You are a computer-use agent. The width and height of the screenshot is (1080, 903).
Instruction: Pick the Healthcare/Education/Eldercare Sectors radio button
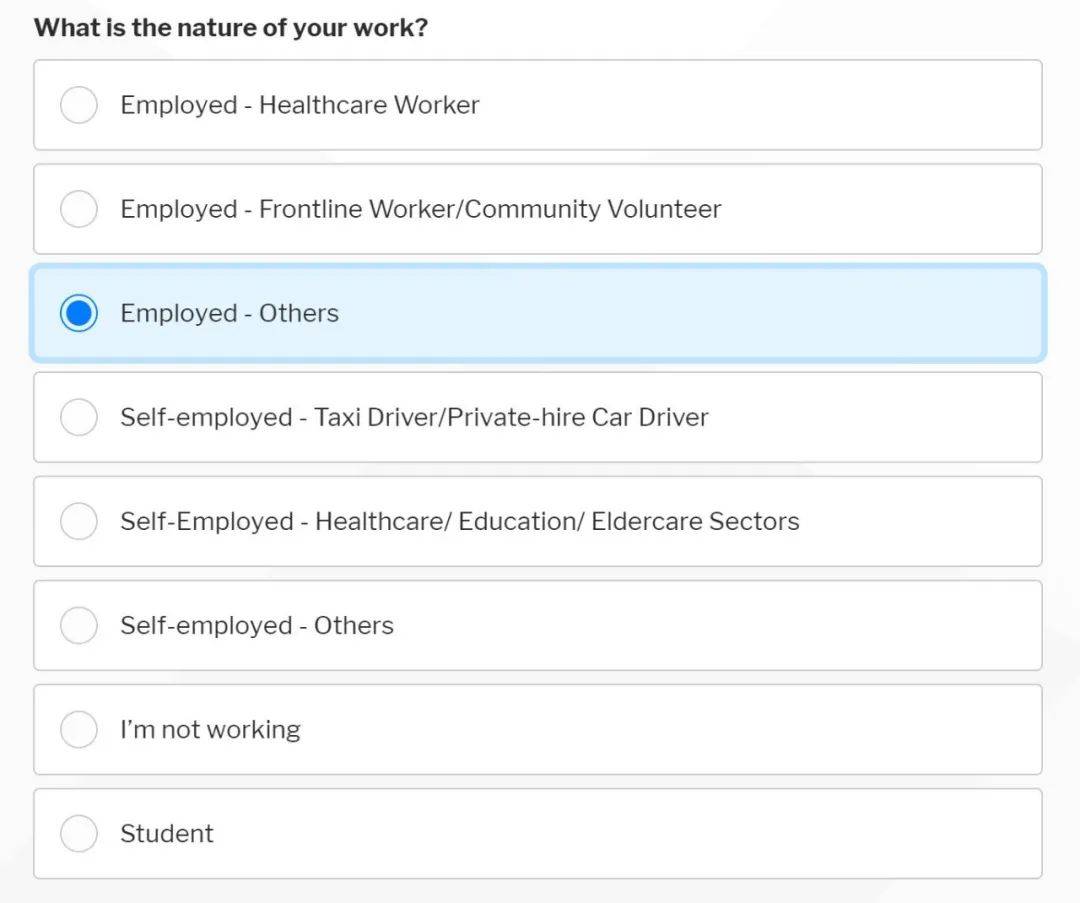tap(79, 521)
